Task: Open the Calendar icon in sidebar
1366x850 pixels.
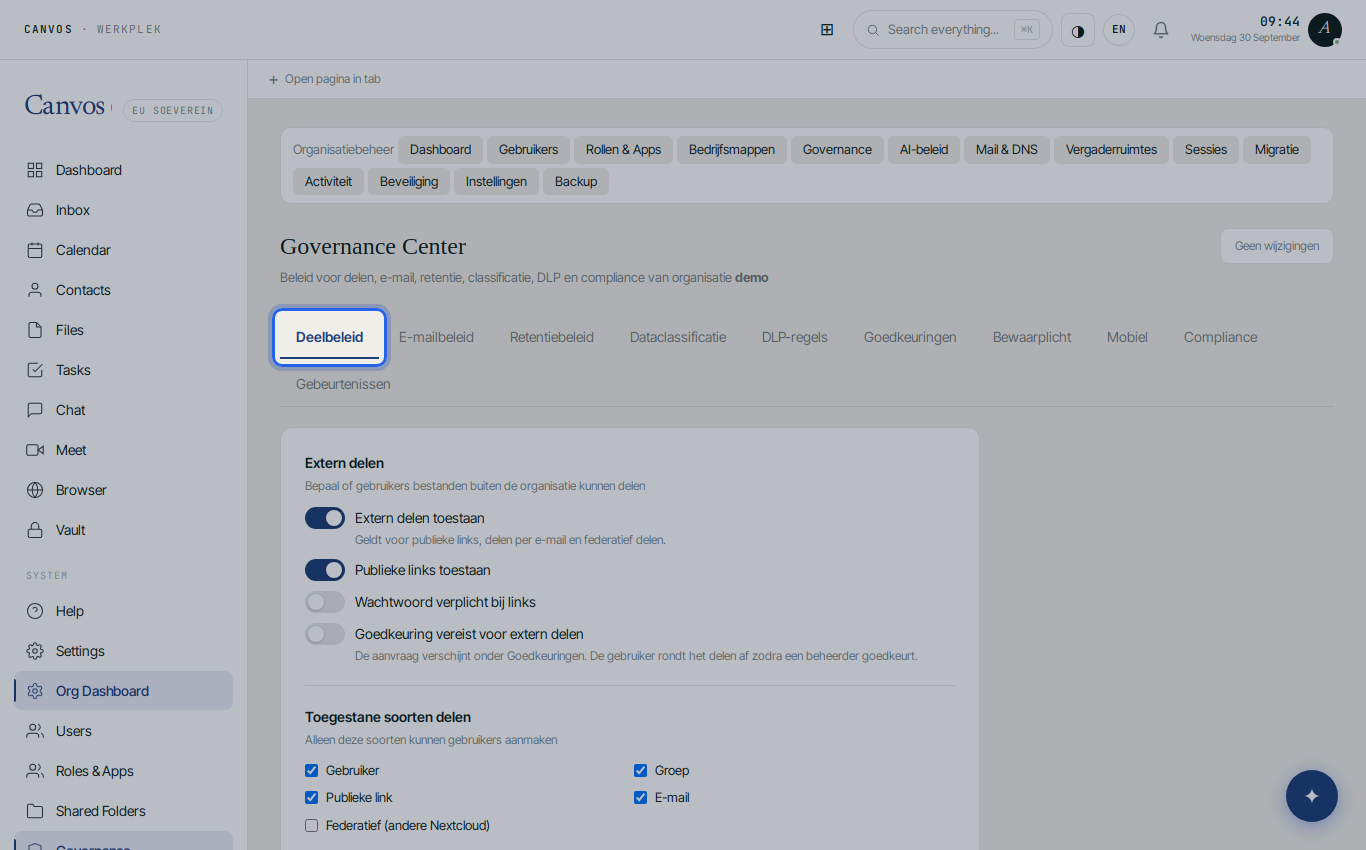Action: coord(35,250)
